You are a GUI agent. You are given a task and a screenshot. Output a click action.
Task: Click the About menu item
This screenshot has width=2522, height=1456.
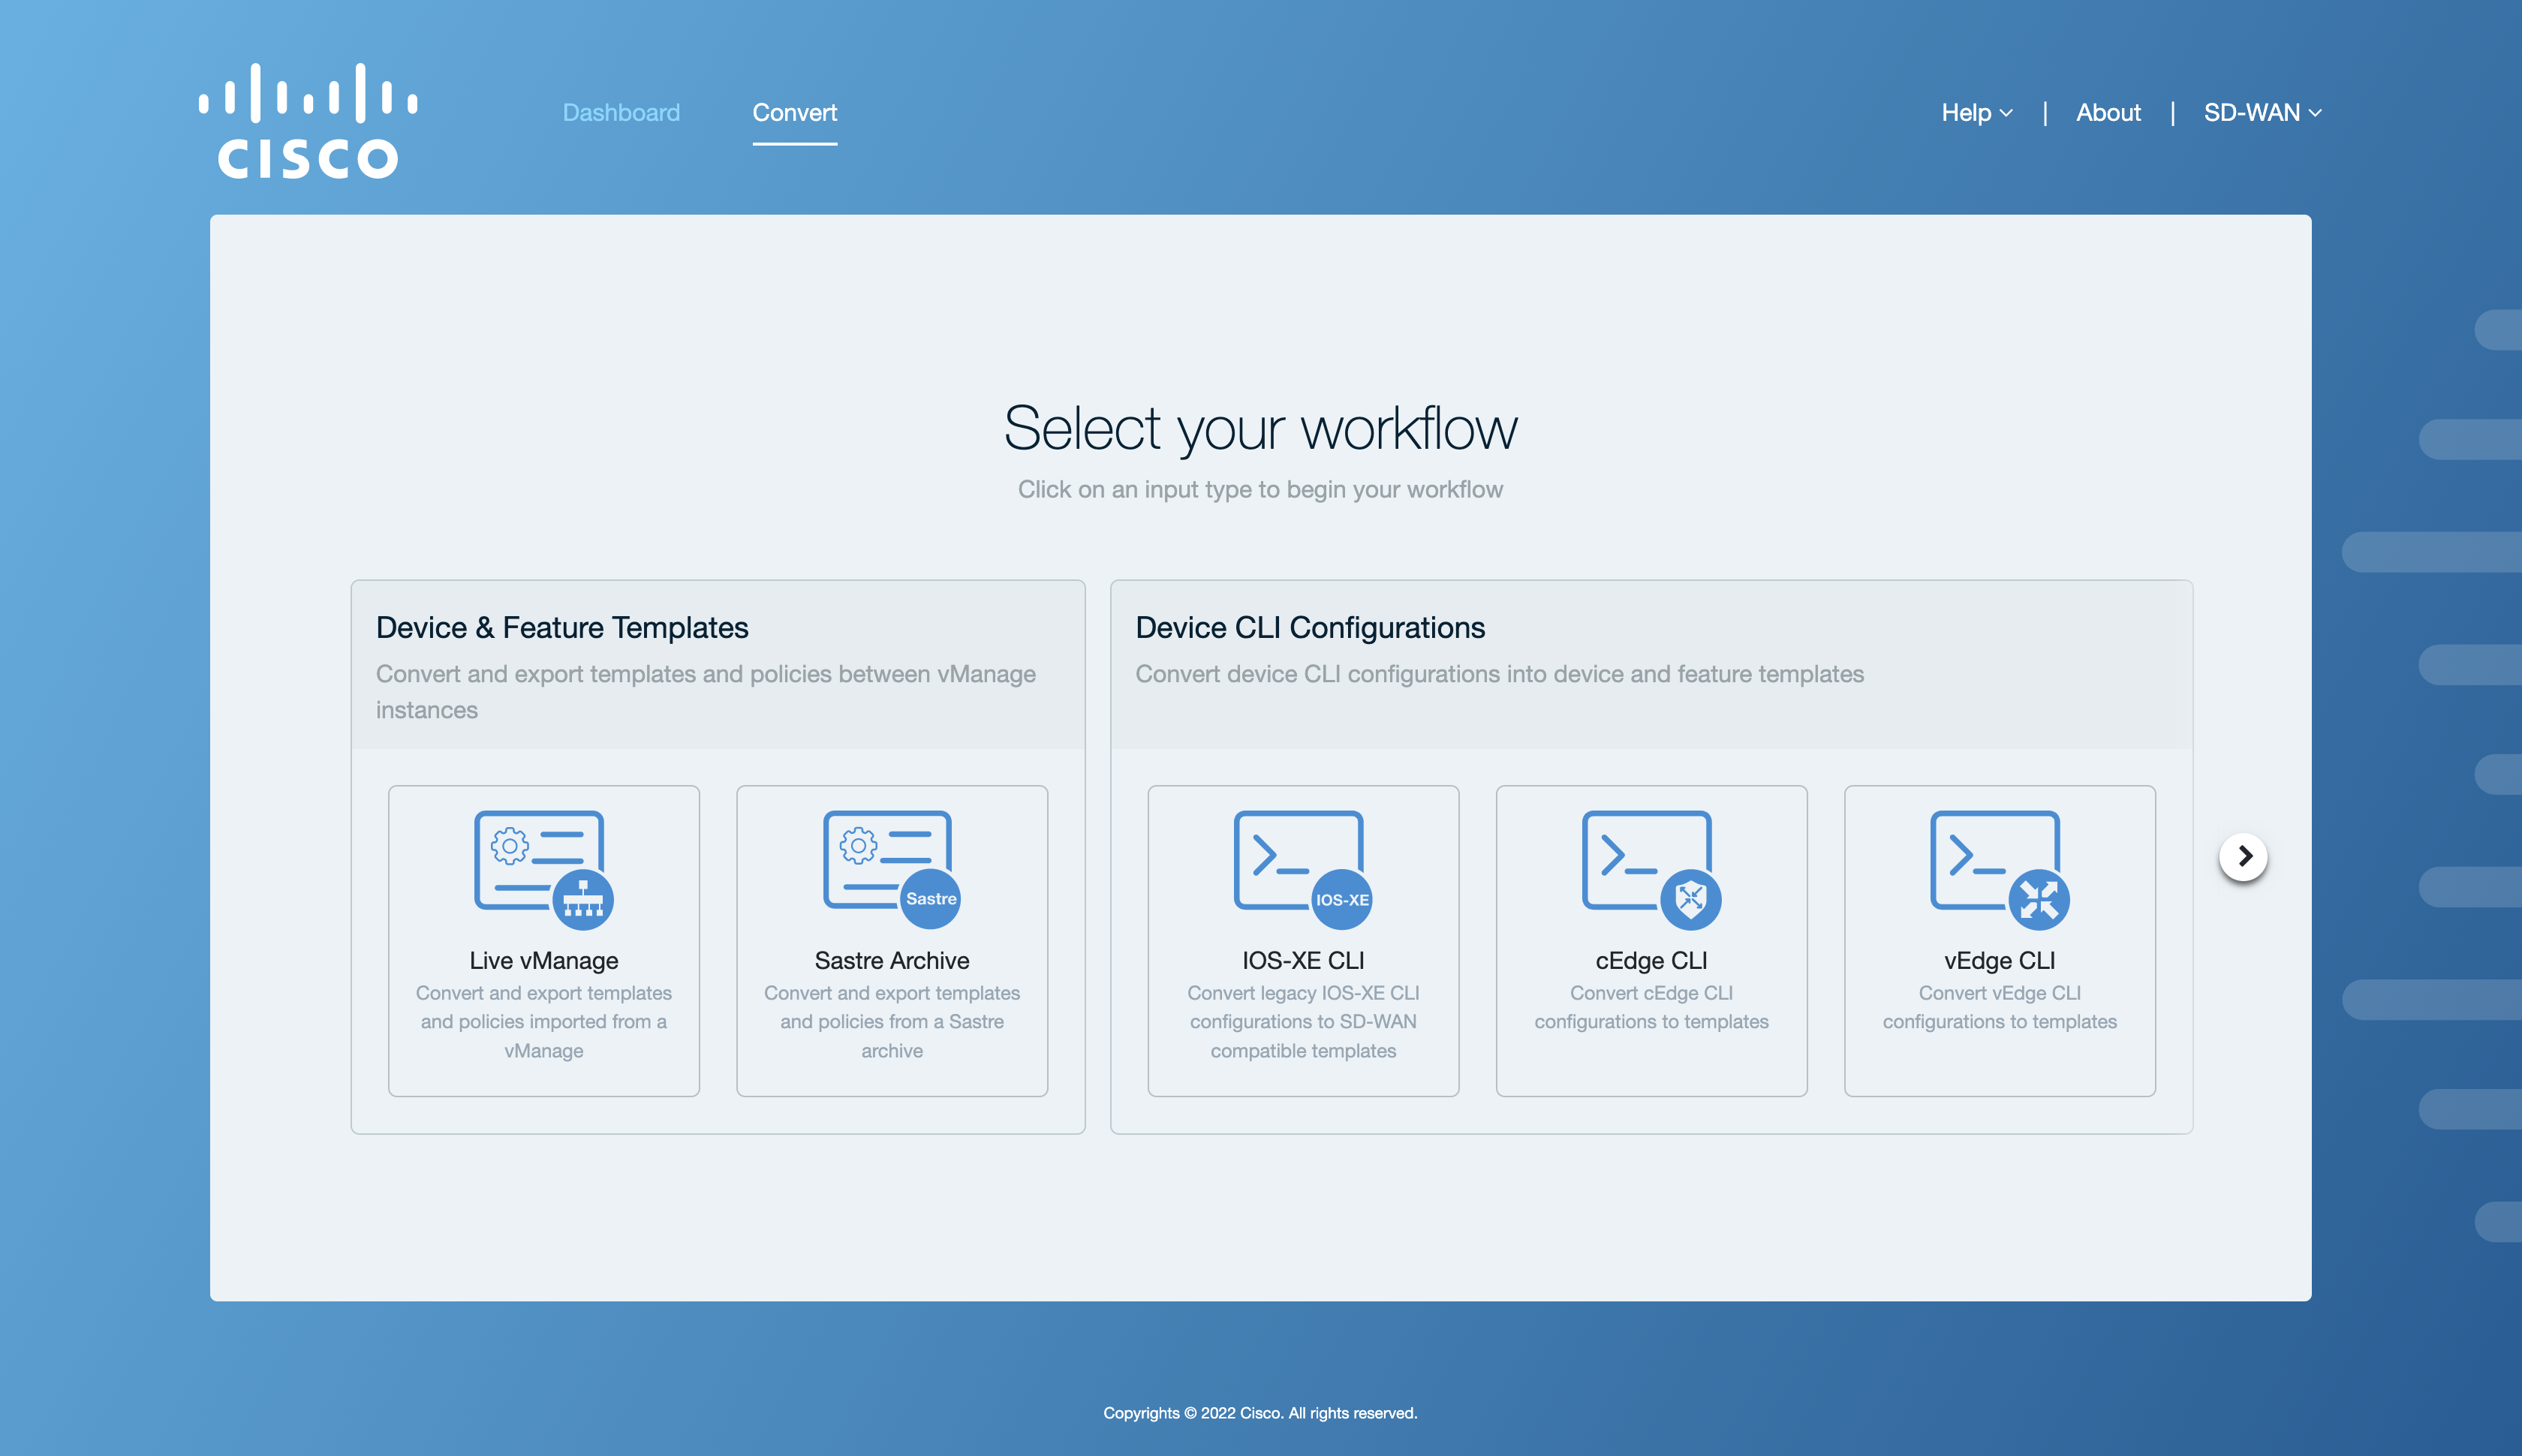pyautogui.click(x=2108, y=111)
